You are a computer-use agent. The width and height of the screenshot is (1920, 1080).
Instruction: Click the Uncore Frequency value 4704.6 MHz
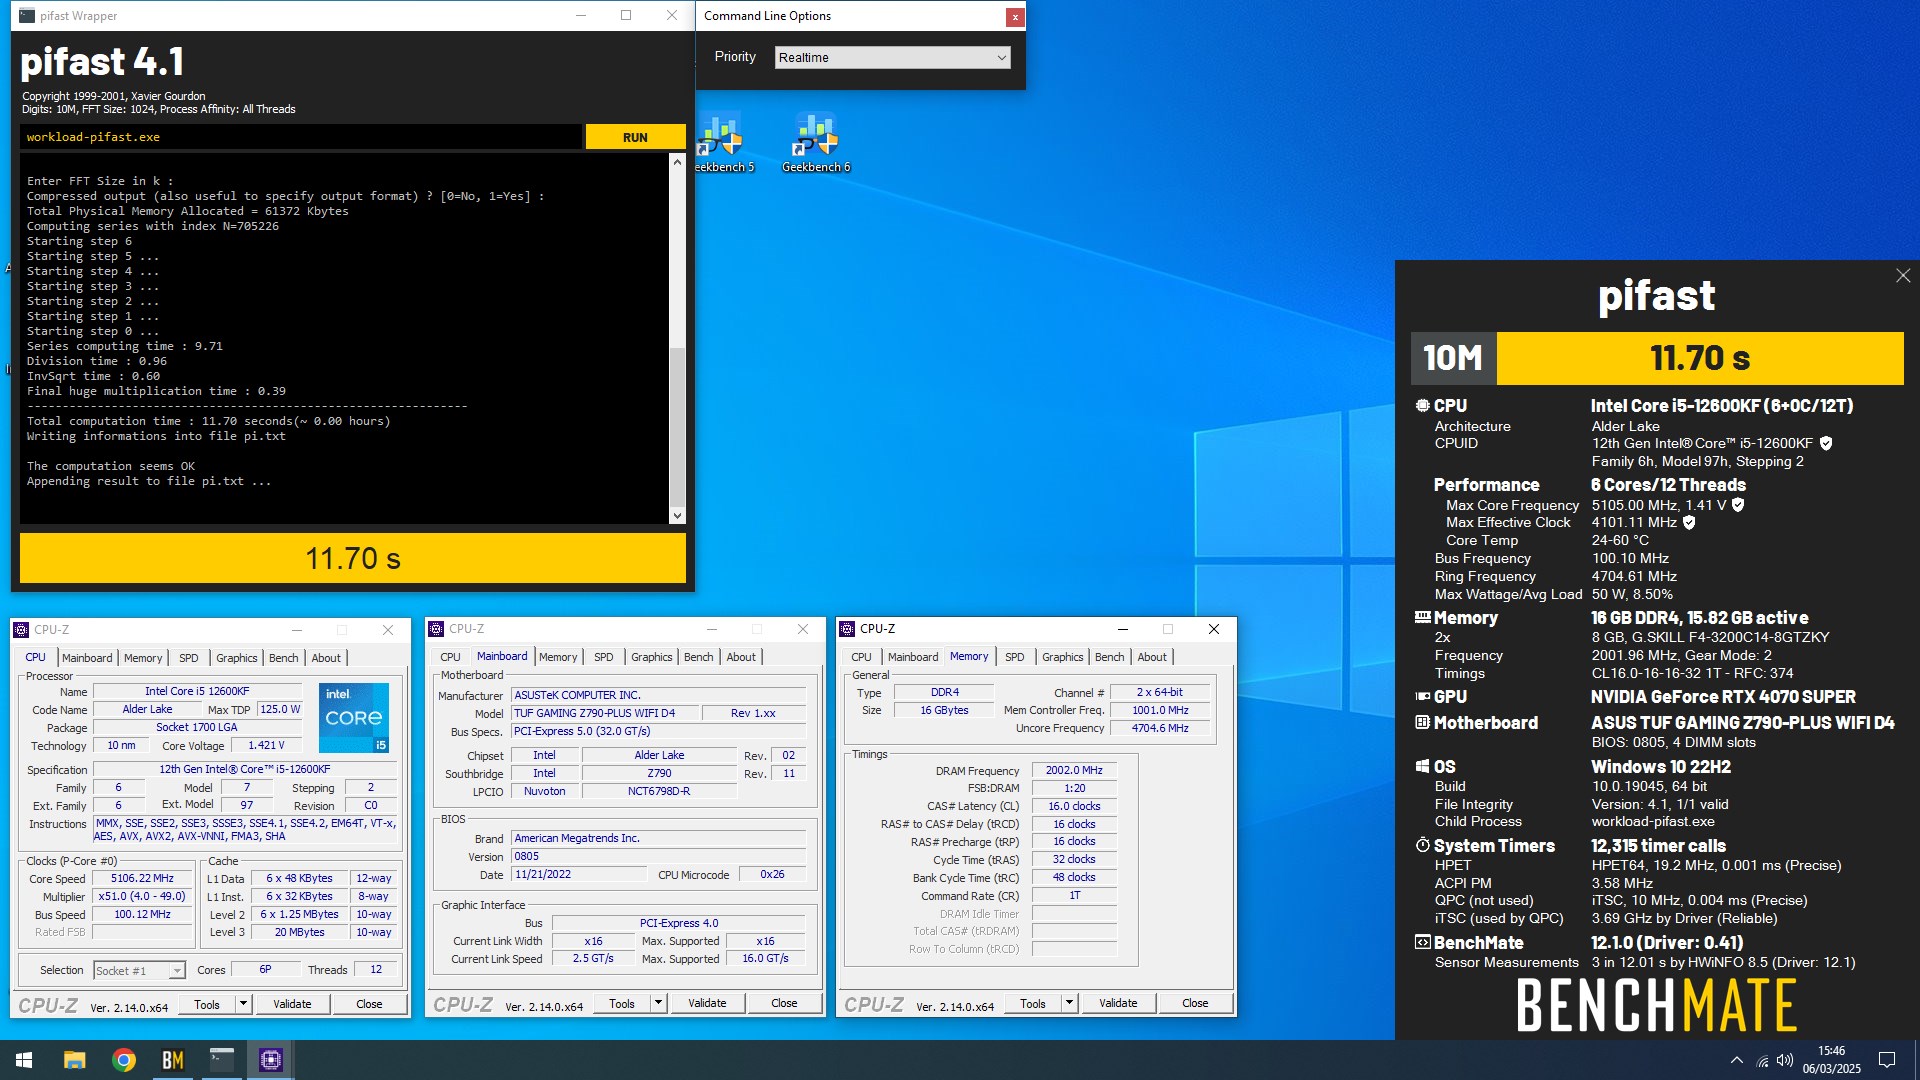(1160, 728)
